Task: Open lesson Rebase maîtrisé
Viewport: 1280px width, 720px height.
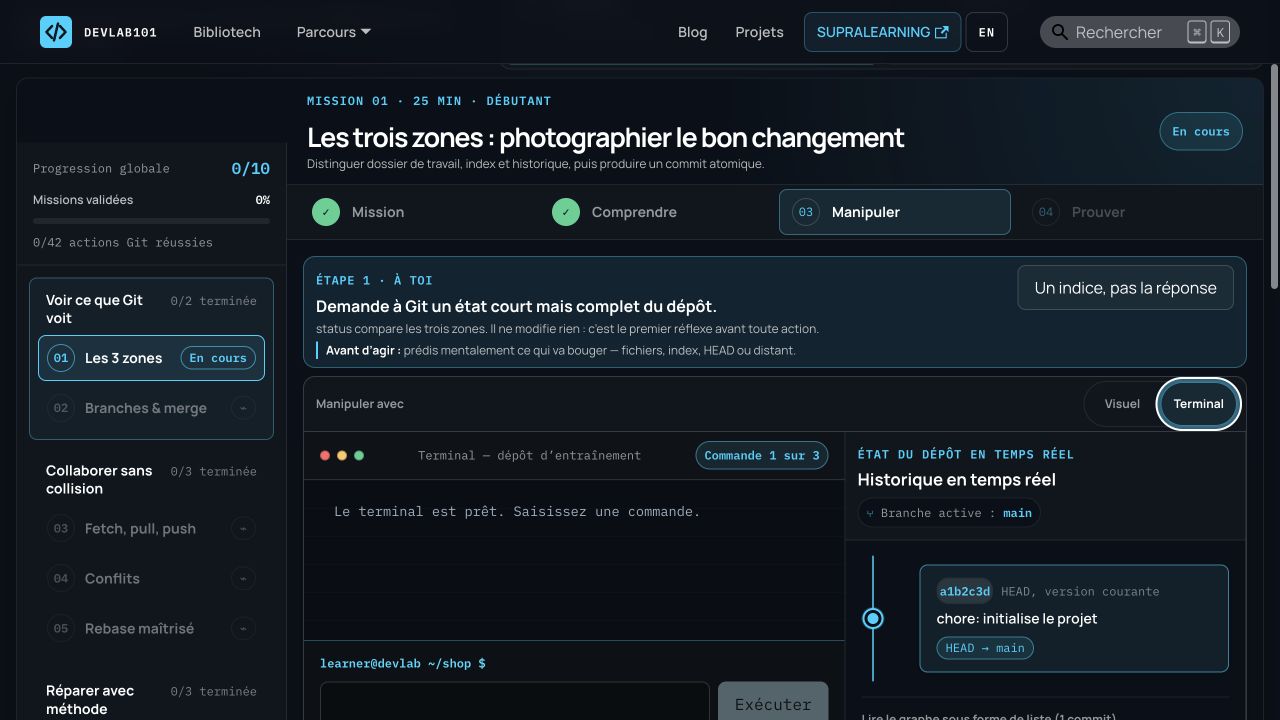Action: pos(151,628)
